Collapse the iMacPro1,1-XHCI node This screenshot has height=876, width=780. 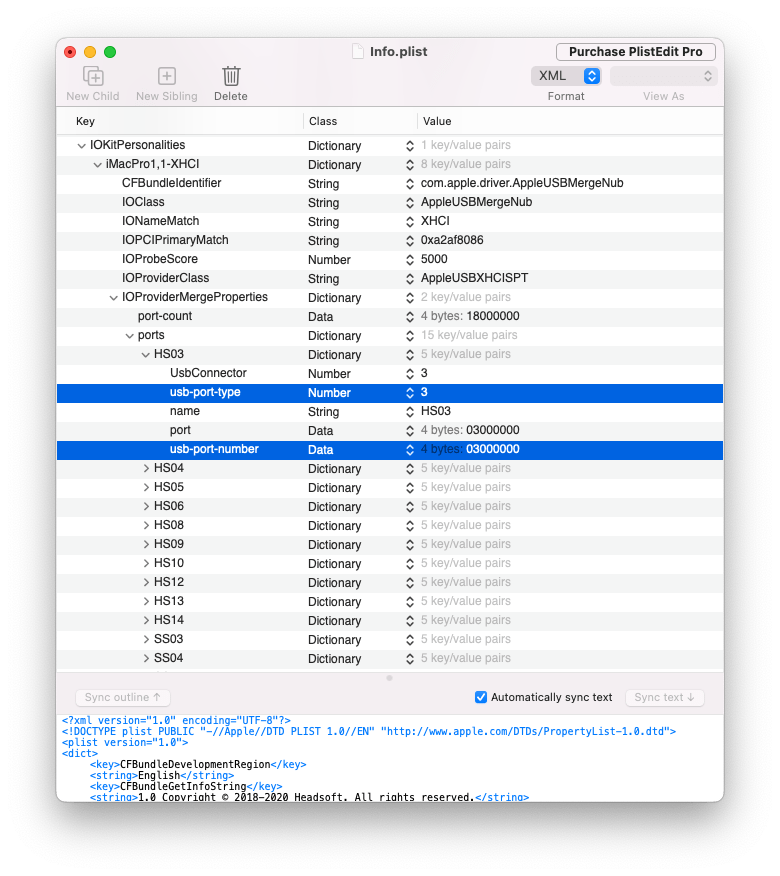[x=97, y=164]
